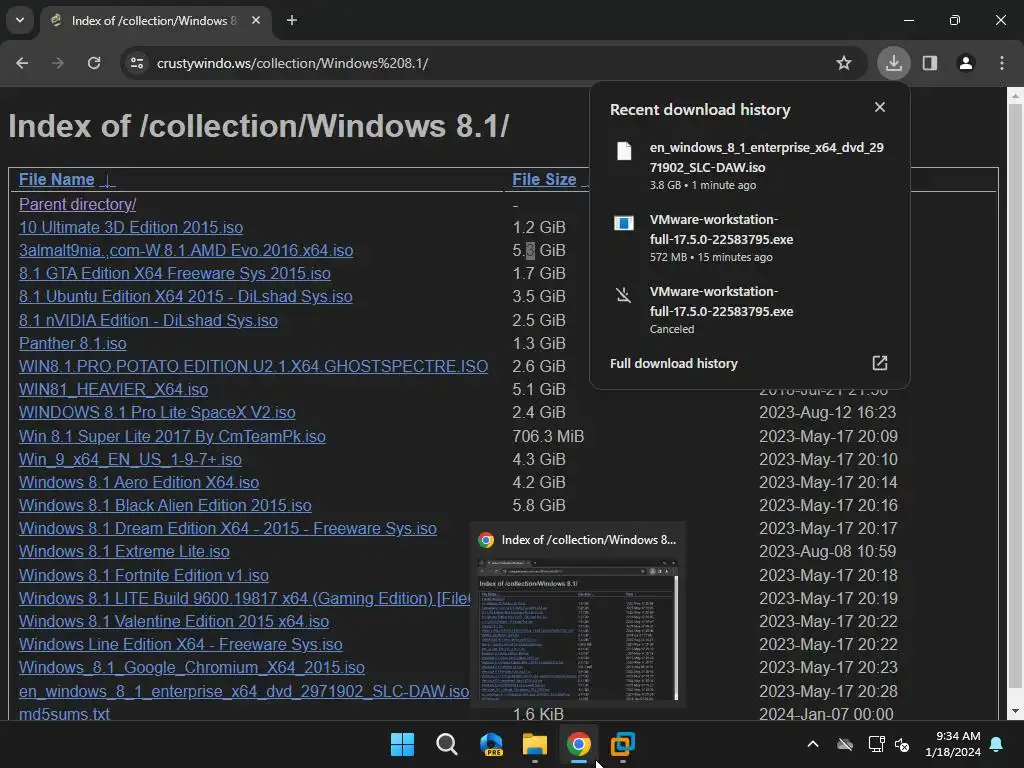Download Windows_8.1_Google_Chromium_X64_2015.iso
1024x768 pixels.
pos(192,667)
